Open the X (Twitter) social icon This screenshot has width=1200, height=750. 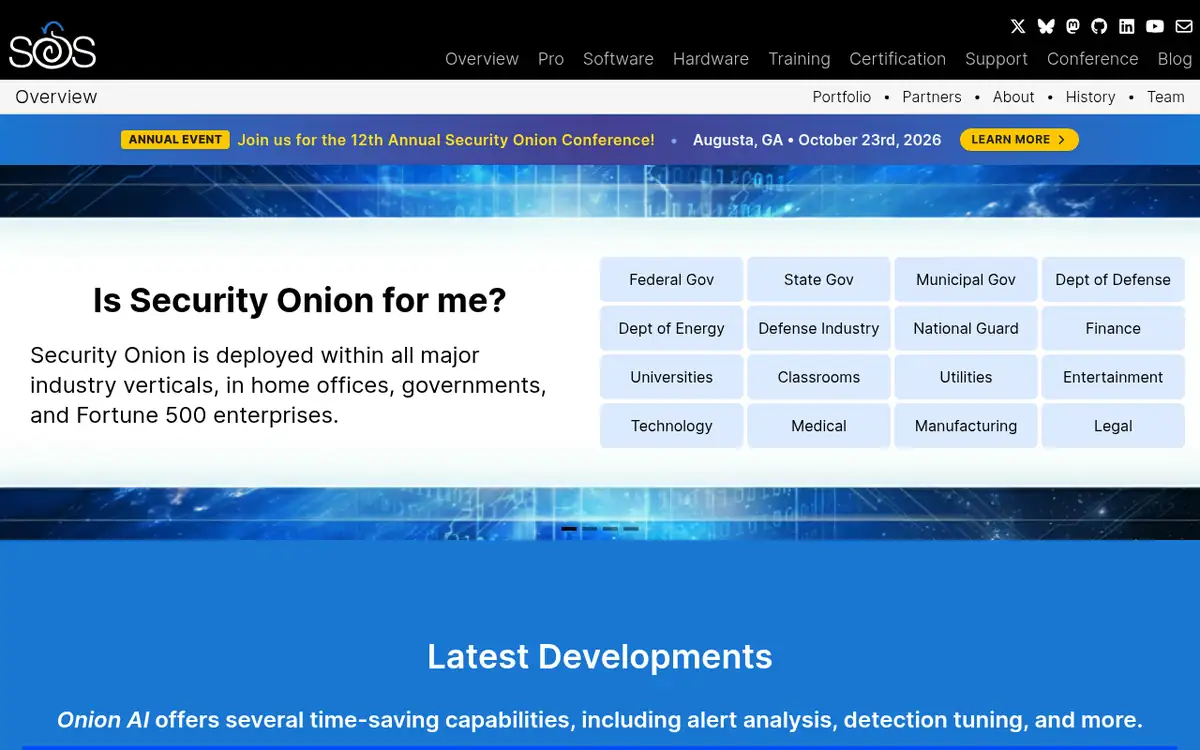coord(1018,27)
